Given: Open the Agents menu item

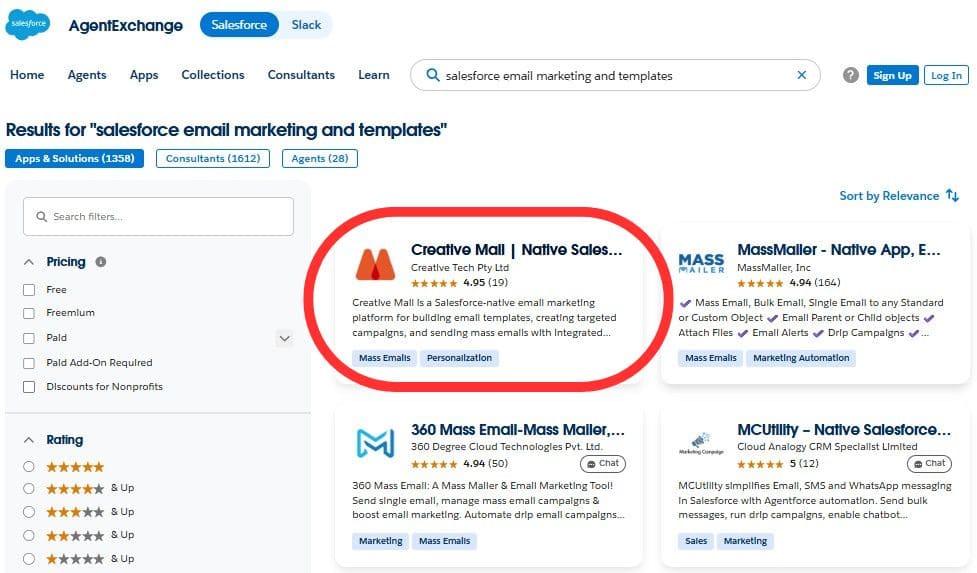Looking at the screenshot, I should pyautogui.click(x=87, y=75).
